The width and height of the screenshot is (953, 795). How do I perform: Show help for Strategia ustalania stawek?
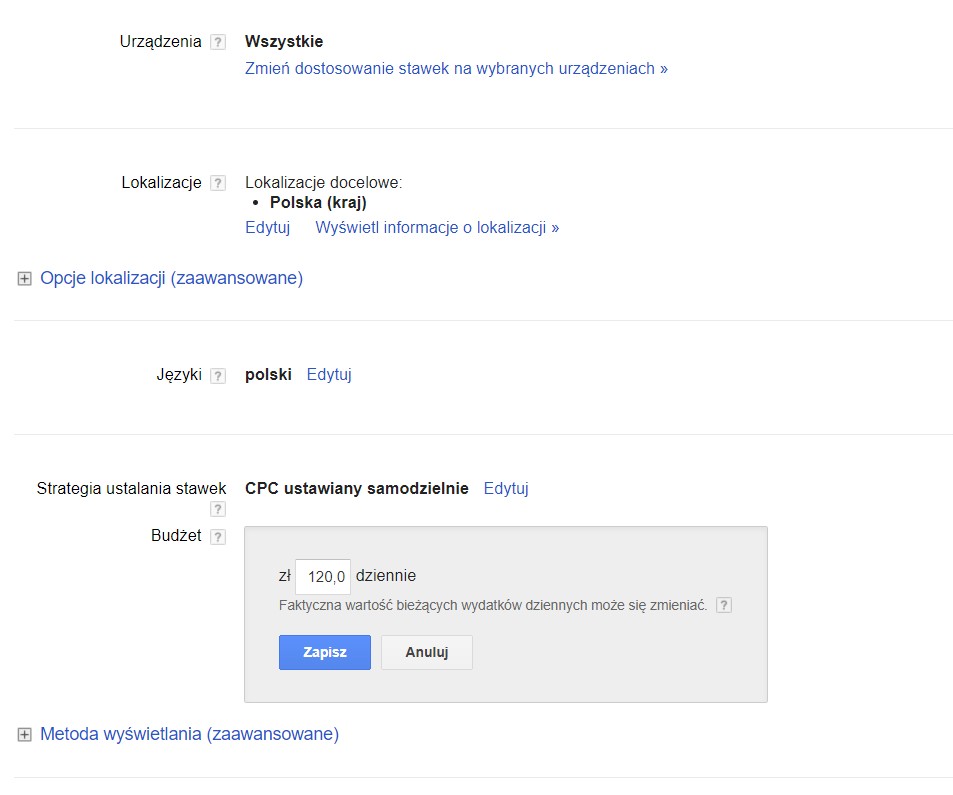point(218,509)
